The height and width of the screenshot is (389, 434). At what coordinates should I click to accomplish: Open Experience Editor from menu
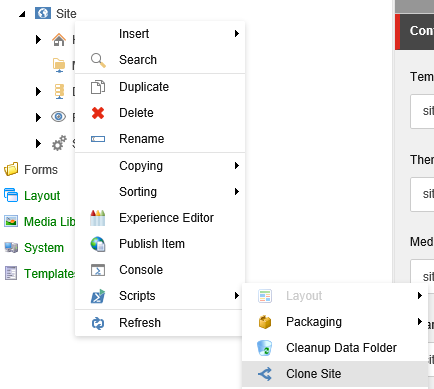point(160,218)
